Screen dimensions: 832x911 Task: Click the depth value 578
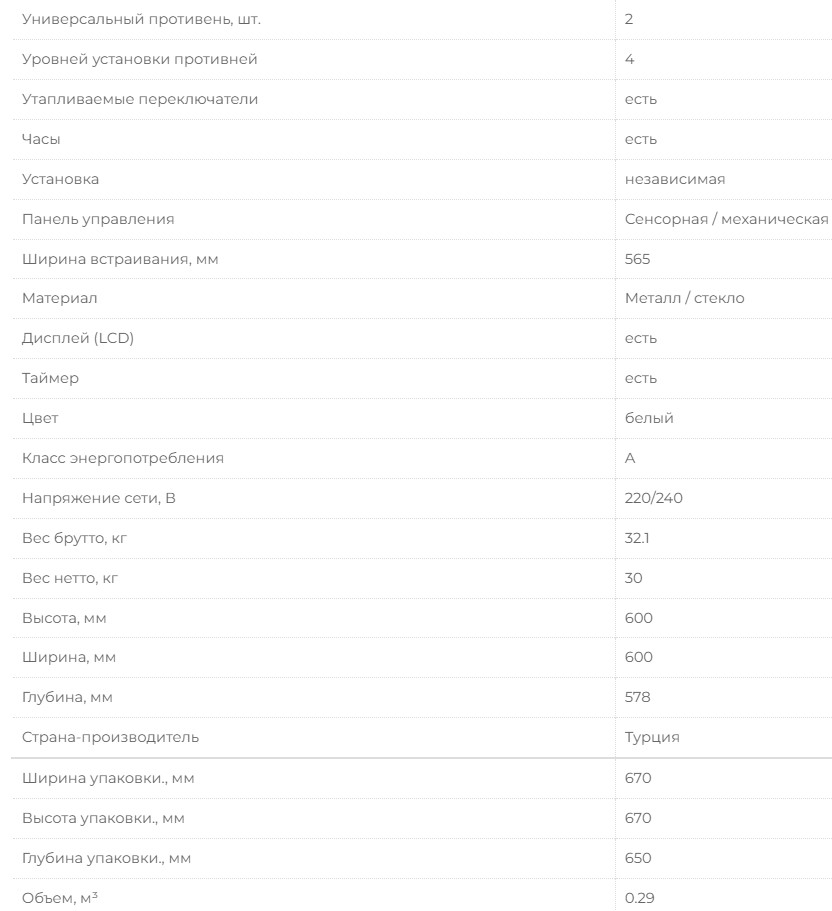click(638, 697)
